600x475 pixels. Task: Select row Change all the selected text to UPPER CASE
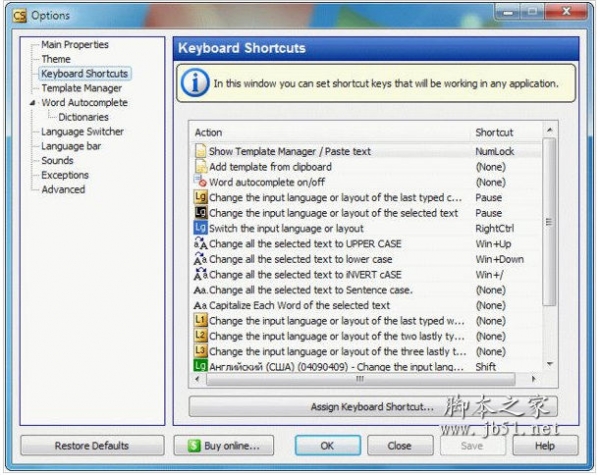click(x=366, y=244)
